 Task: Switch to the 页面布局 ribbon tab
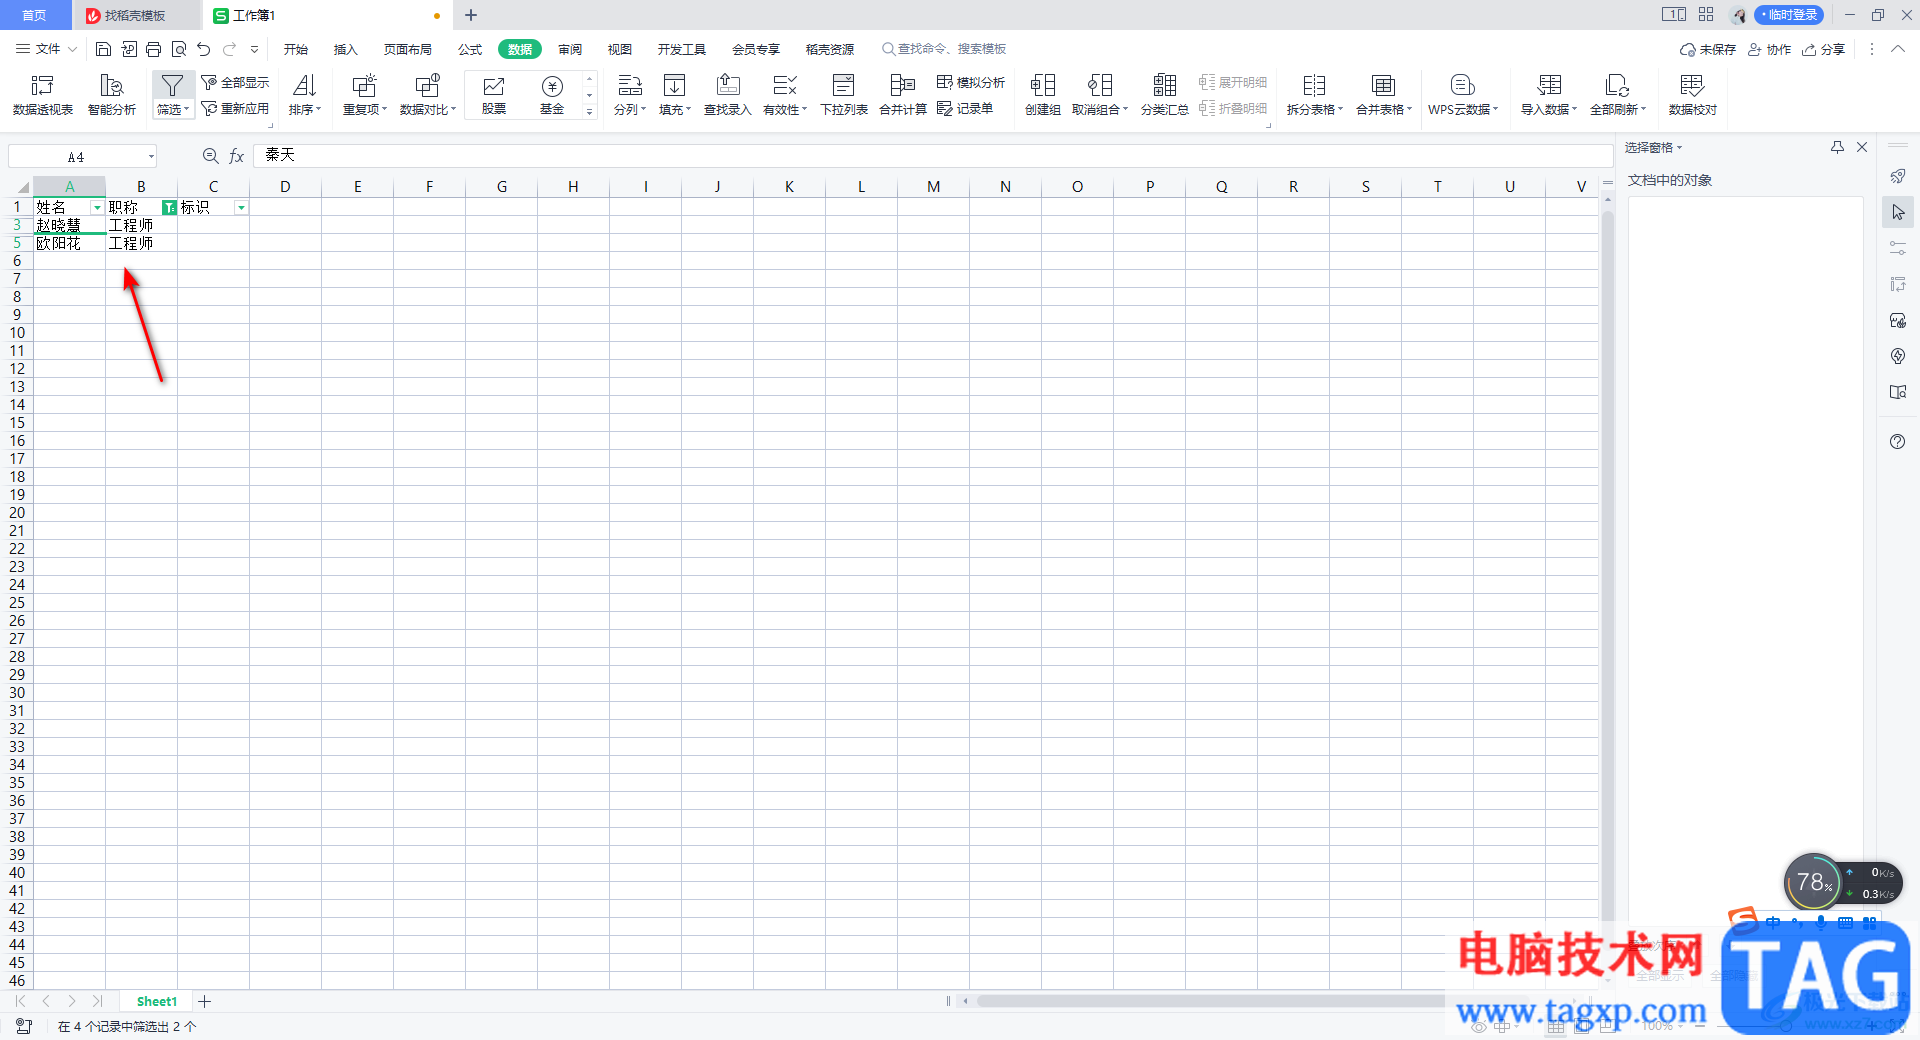pos(408,49)
